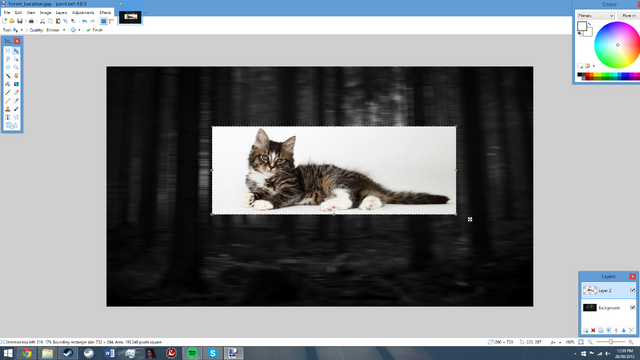
Task: Select the Lasso Select tool
Action: click(x=8, y=59)
